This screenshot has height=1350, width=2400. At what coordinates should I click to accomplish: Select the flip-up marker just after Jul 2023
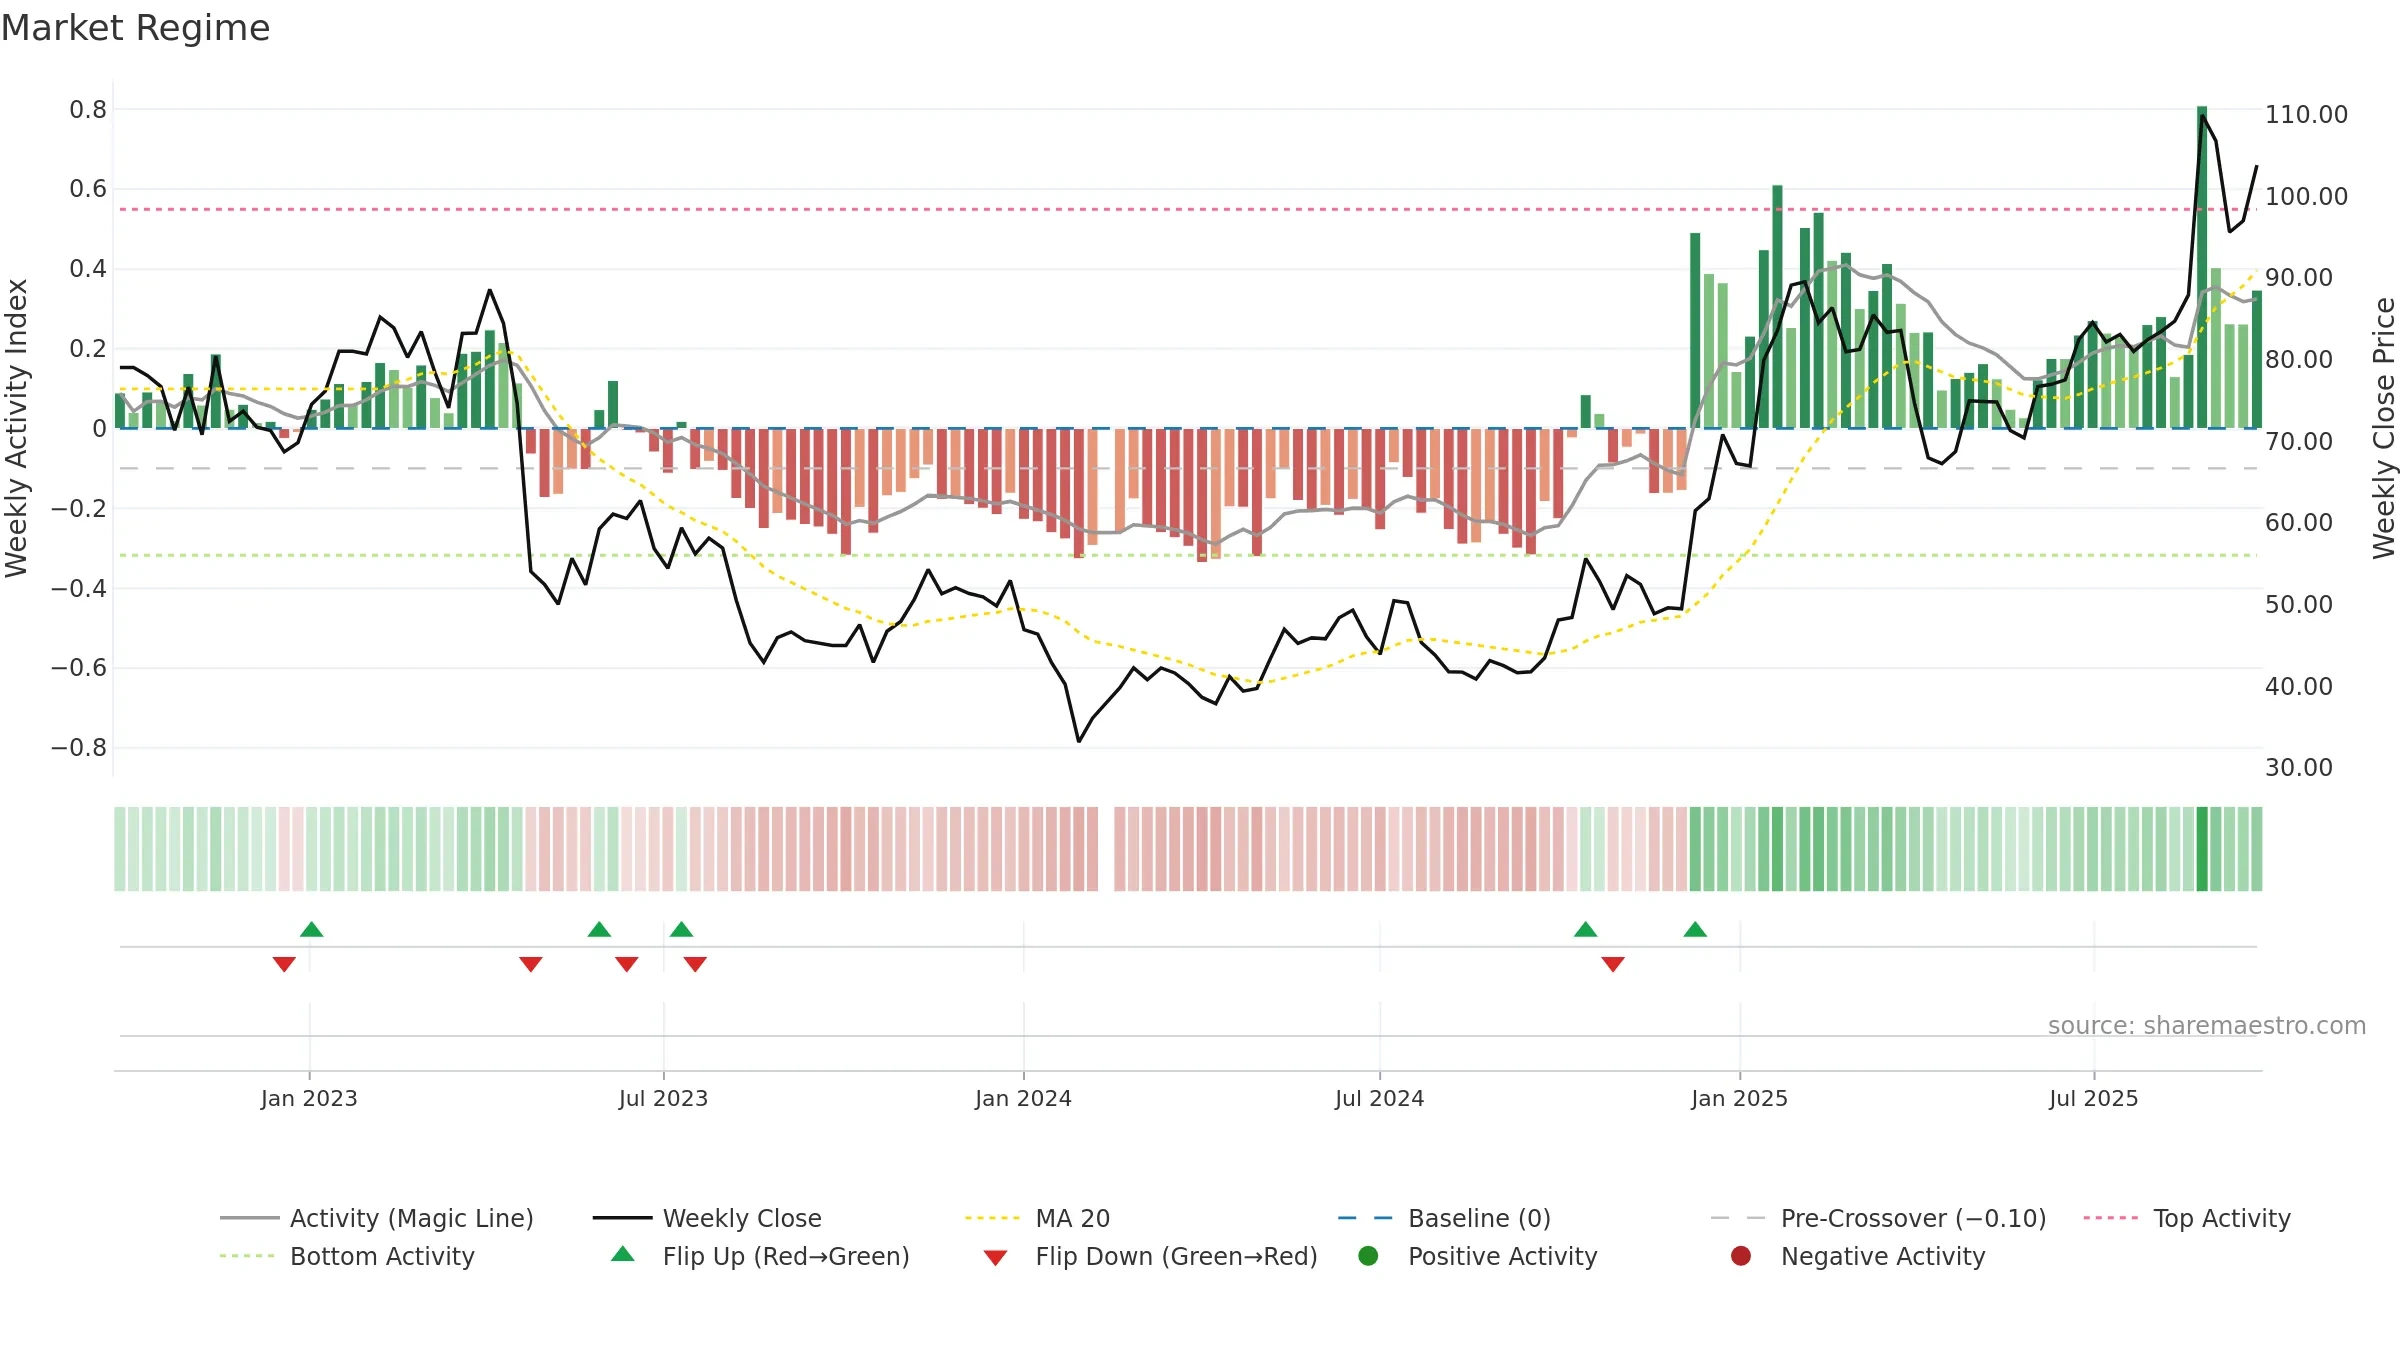coord(681,929)
